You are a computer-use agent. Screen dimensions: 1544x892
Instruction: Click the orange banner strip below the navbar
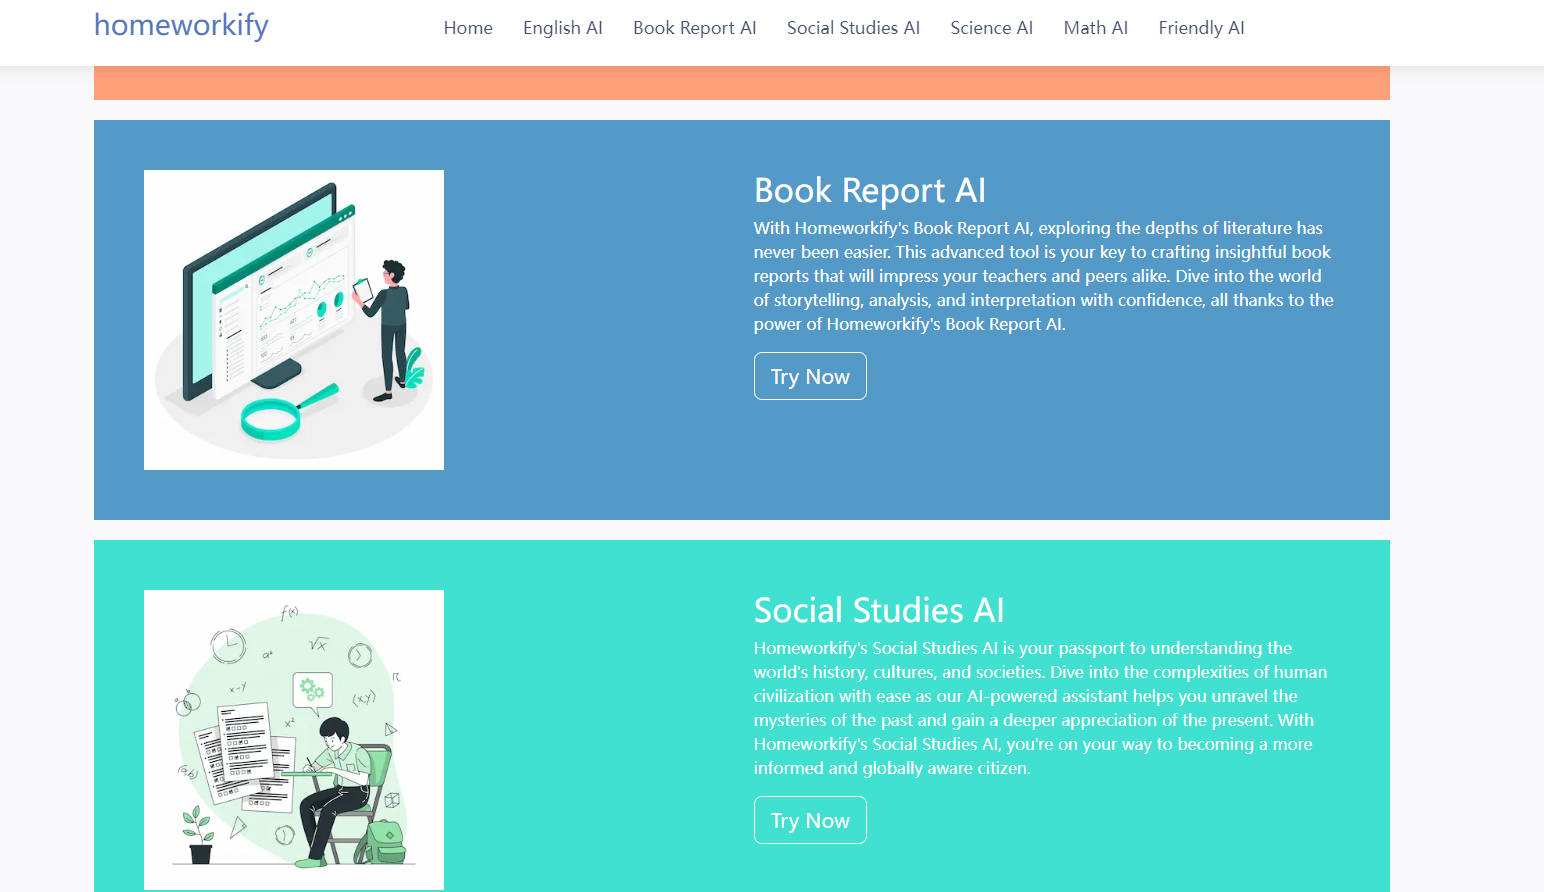click(x=741, y=83)
